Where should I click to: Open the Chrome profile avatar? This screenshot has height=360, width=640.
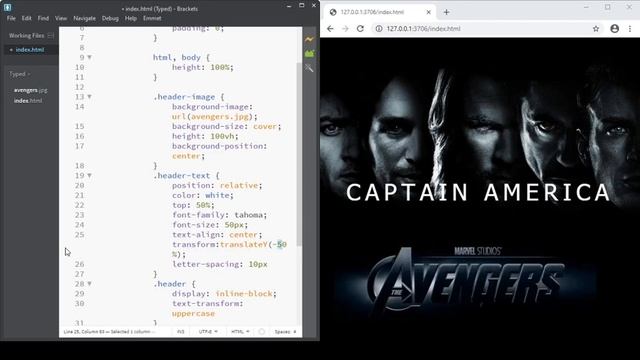pos(615,29)
